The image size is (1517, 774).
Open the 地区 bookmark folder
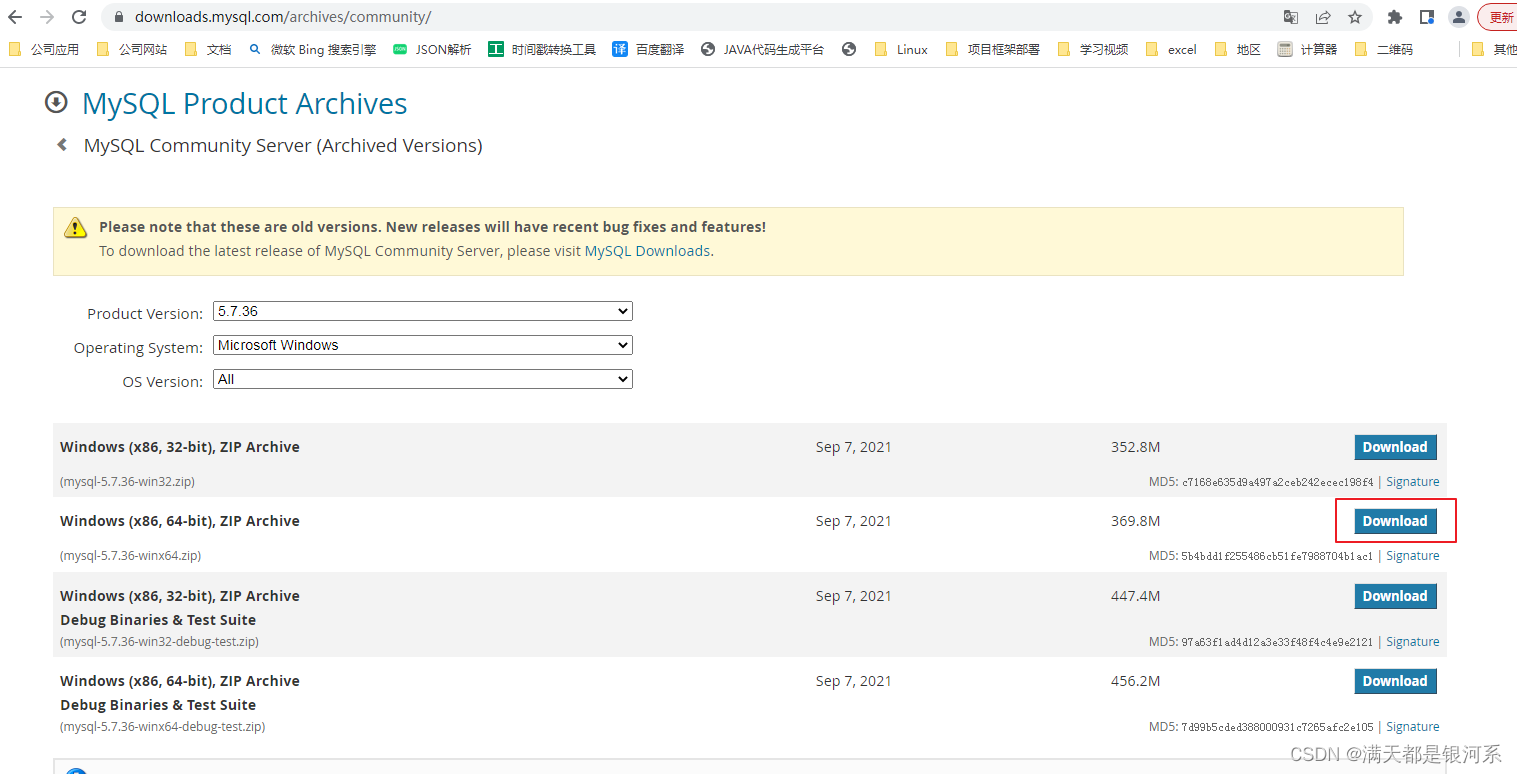1237,49
